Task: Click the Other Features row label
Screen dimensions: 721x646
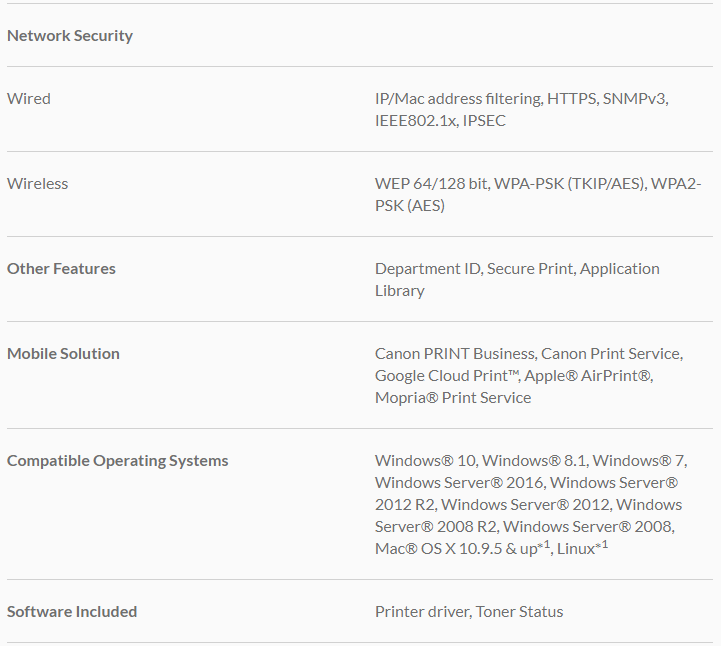Action: (61, 269)
